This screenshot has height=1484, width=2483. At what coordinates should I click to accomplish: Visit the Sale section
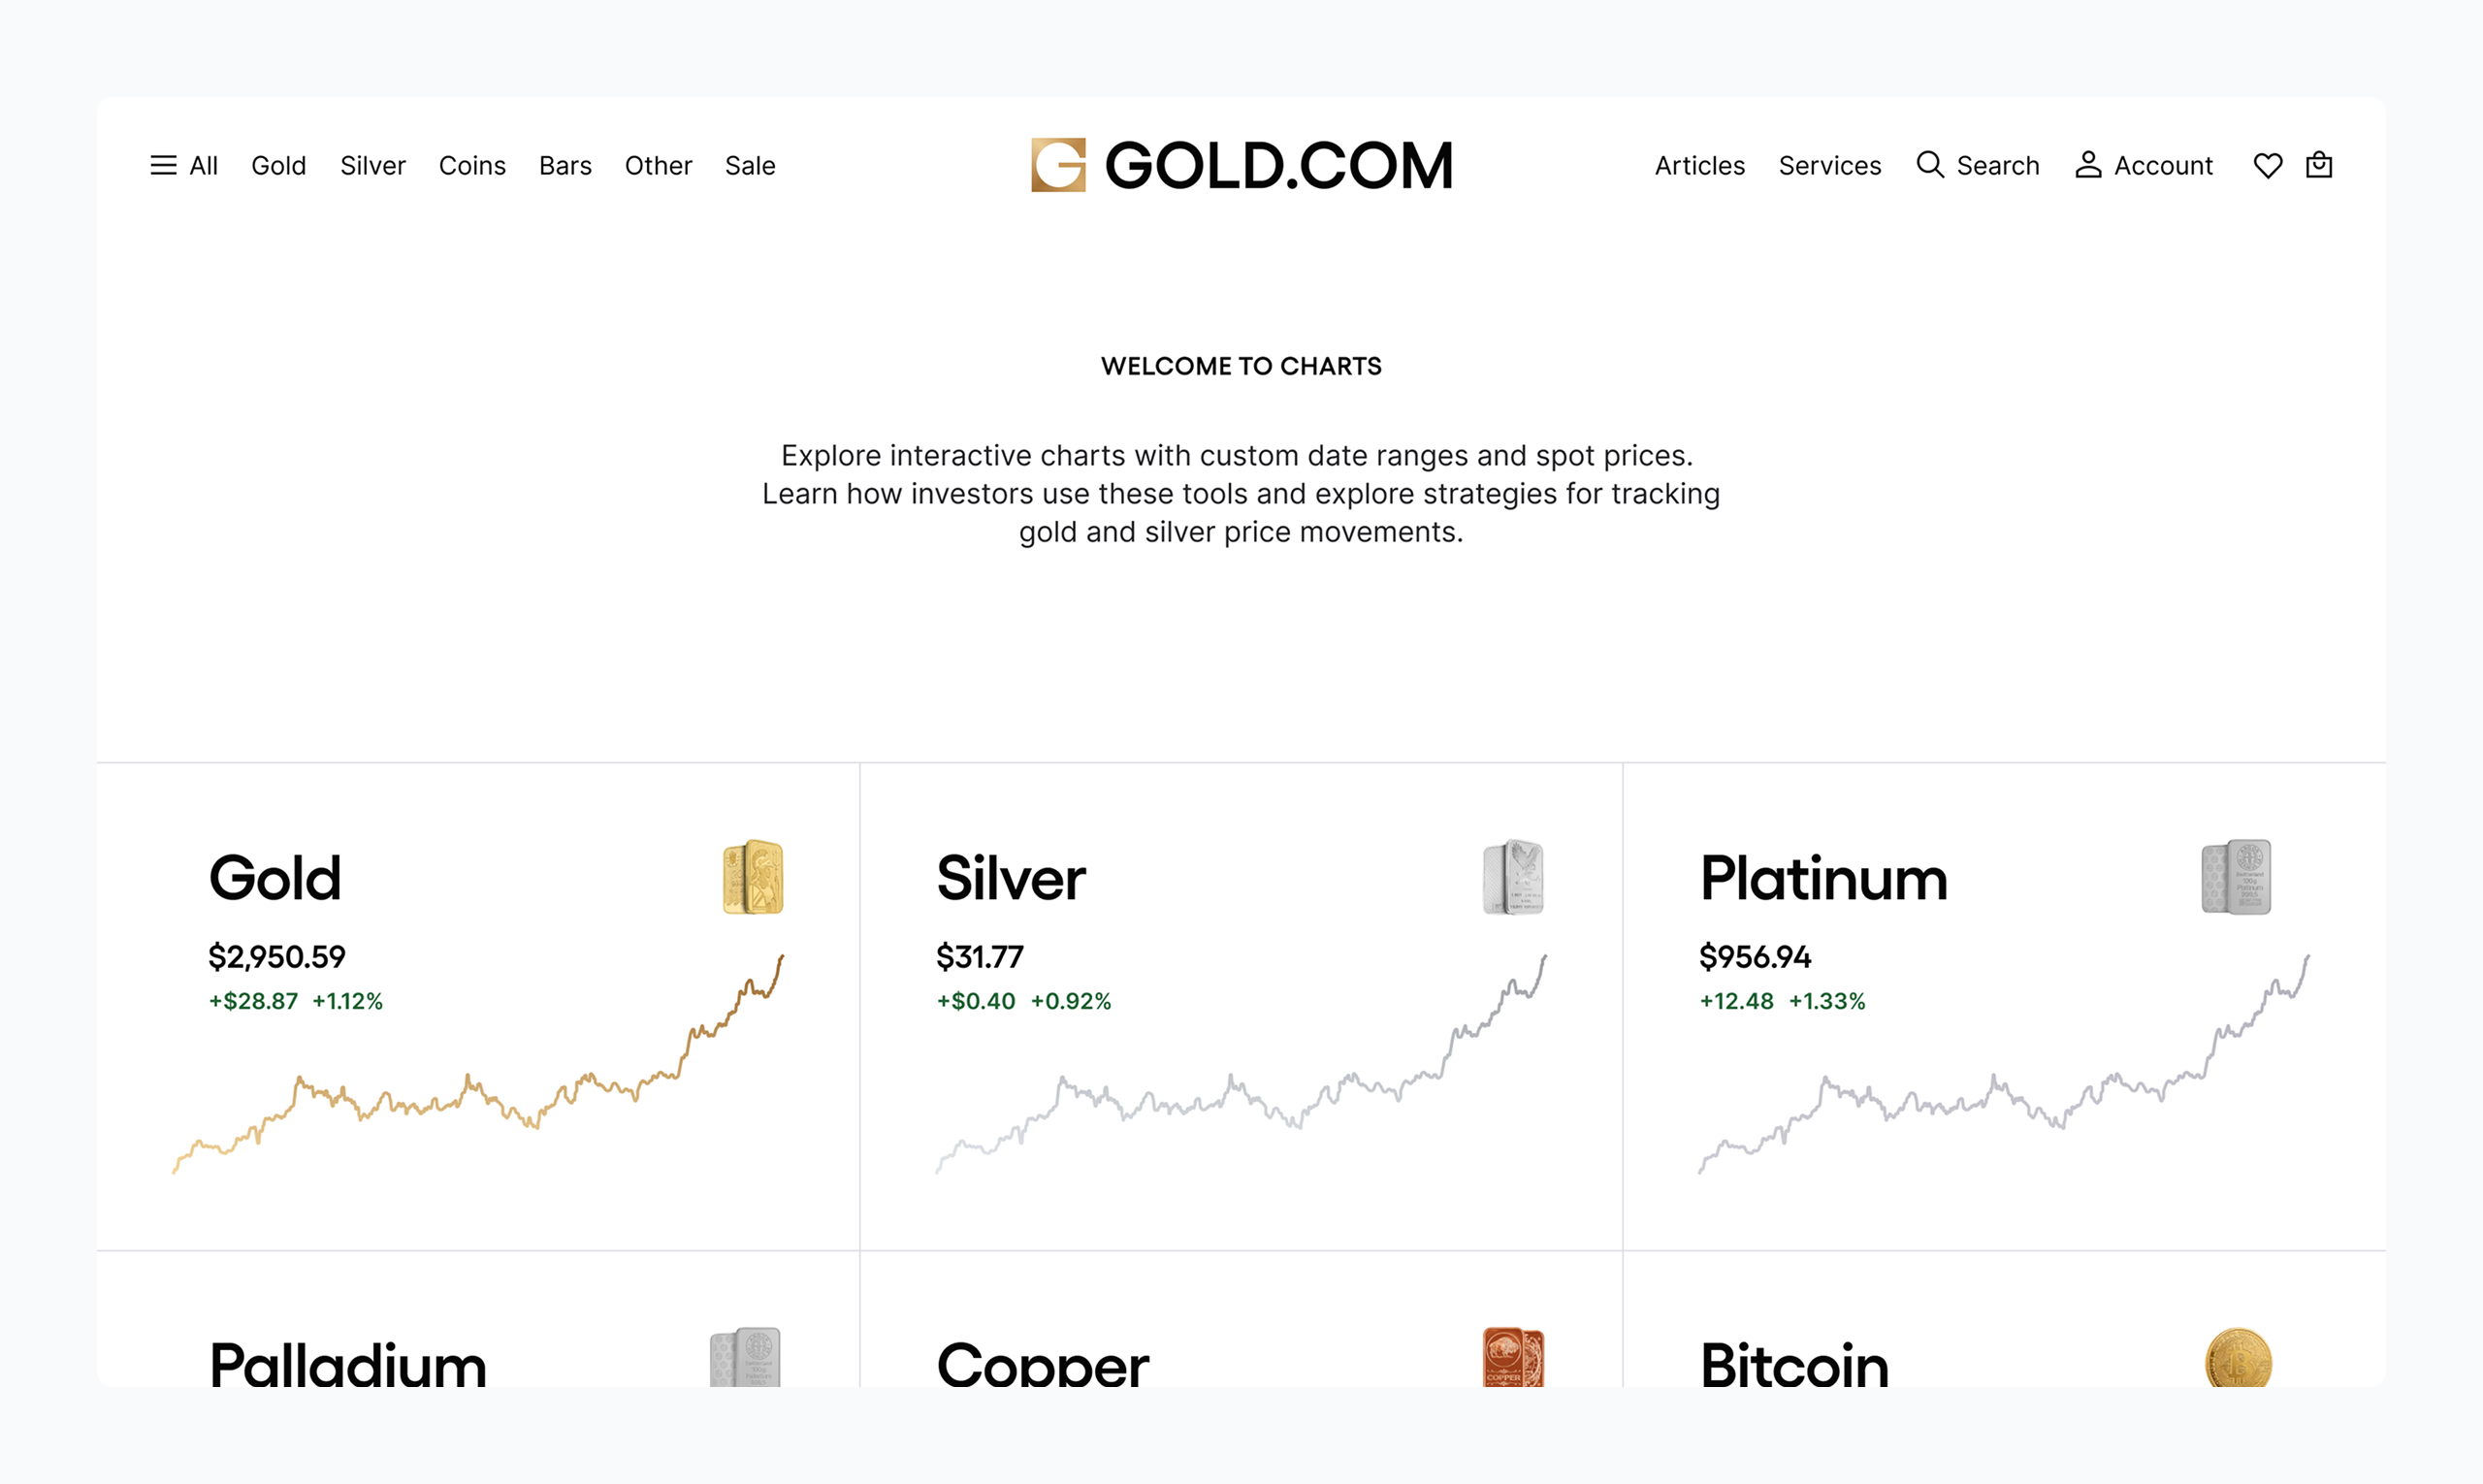pyautogui.click(x=750, y=165)
